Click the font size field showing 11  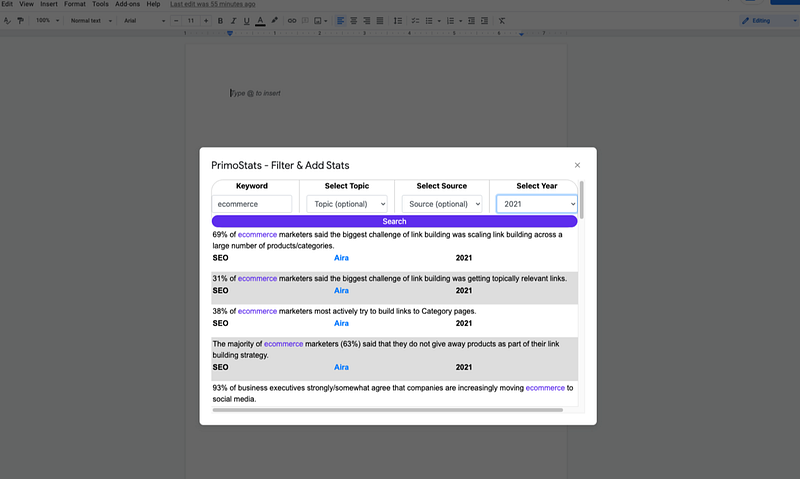tap(191, 21)
